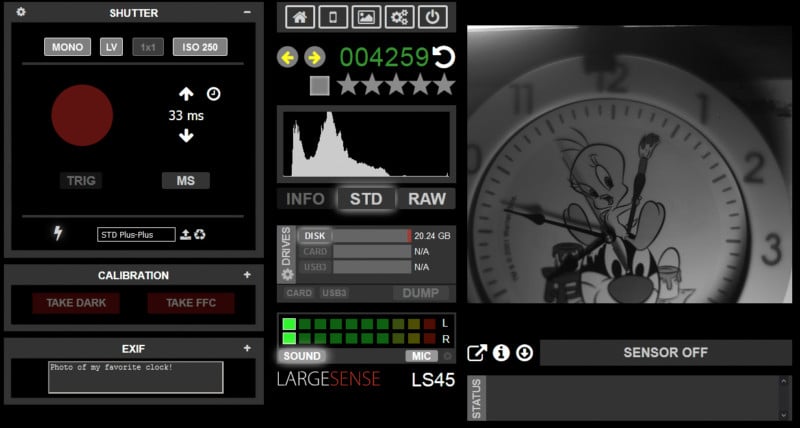This screenshot has height=428, width=800.
Task: Click the DISK usage bar
Action: click(x=372, y=236)
